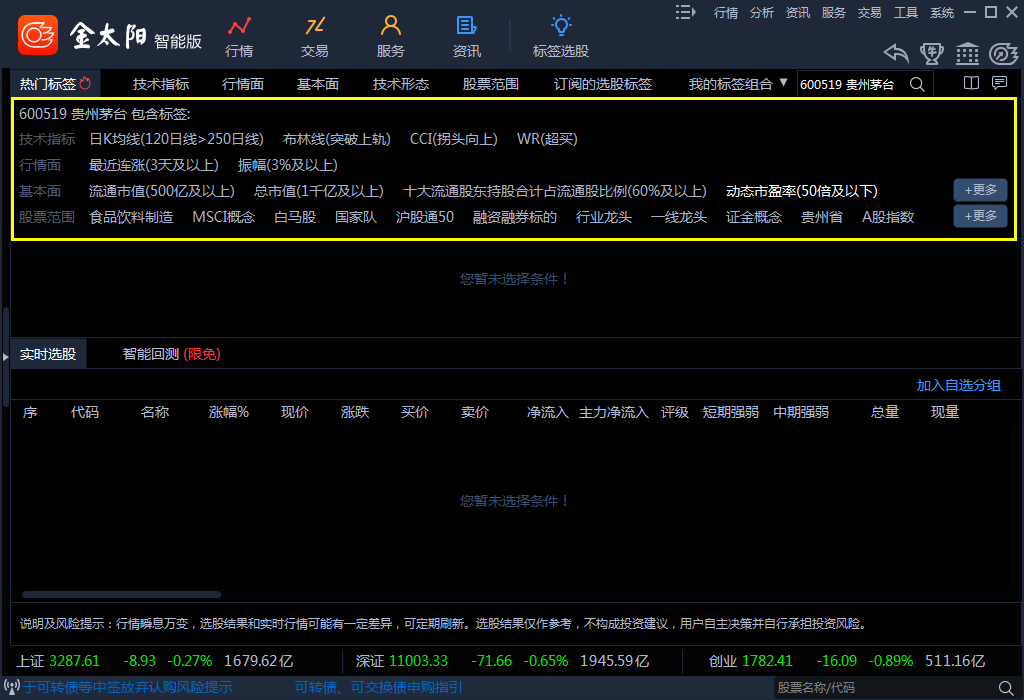The height and width of the screenshot is (700, 1024).
Task: Click search magnifier next to 600519 贵州茅台
Action: [917, 84]
